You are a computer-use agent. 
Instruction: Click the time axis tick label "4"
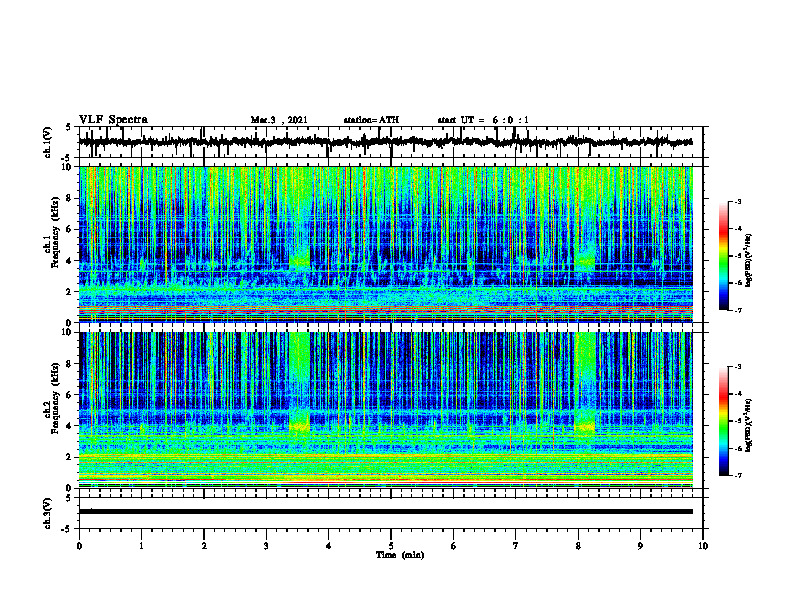[x=329, y=546]
